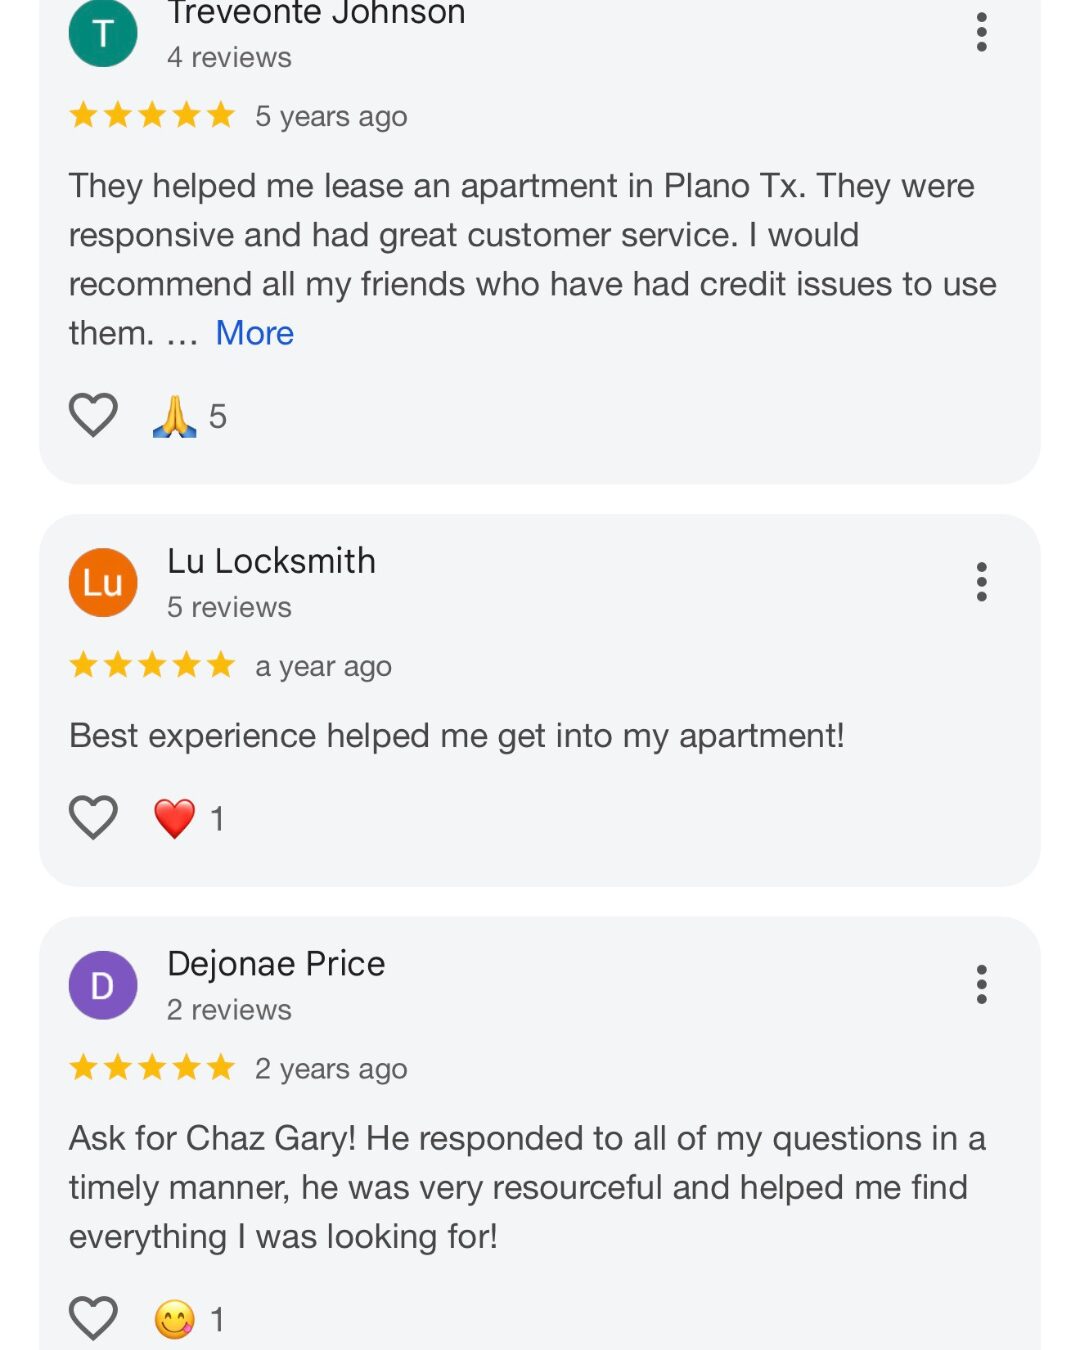Like Treveonte Johnson's review with heart
This screenshot has width=1080, height=1350.
coord(93,415)
